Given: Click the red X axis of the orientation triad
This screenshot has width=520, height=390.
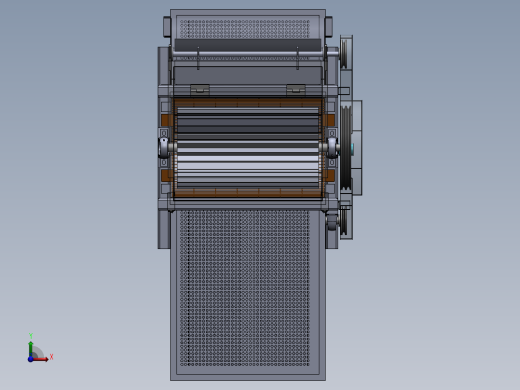Looking at the screenshot, I should tap(40, 359).
